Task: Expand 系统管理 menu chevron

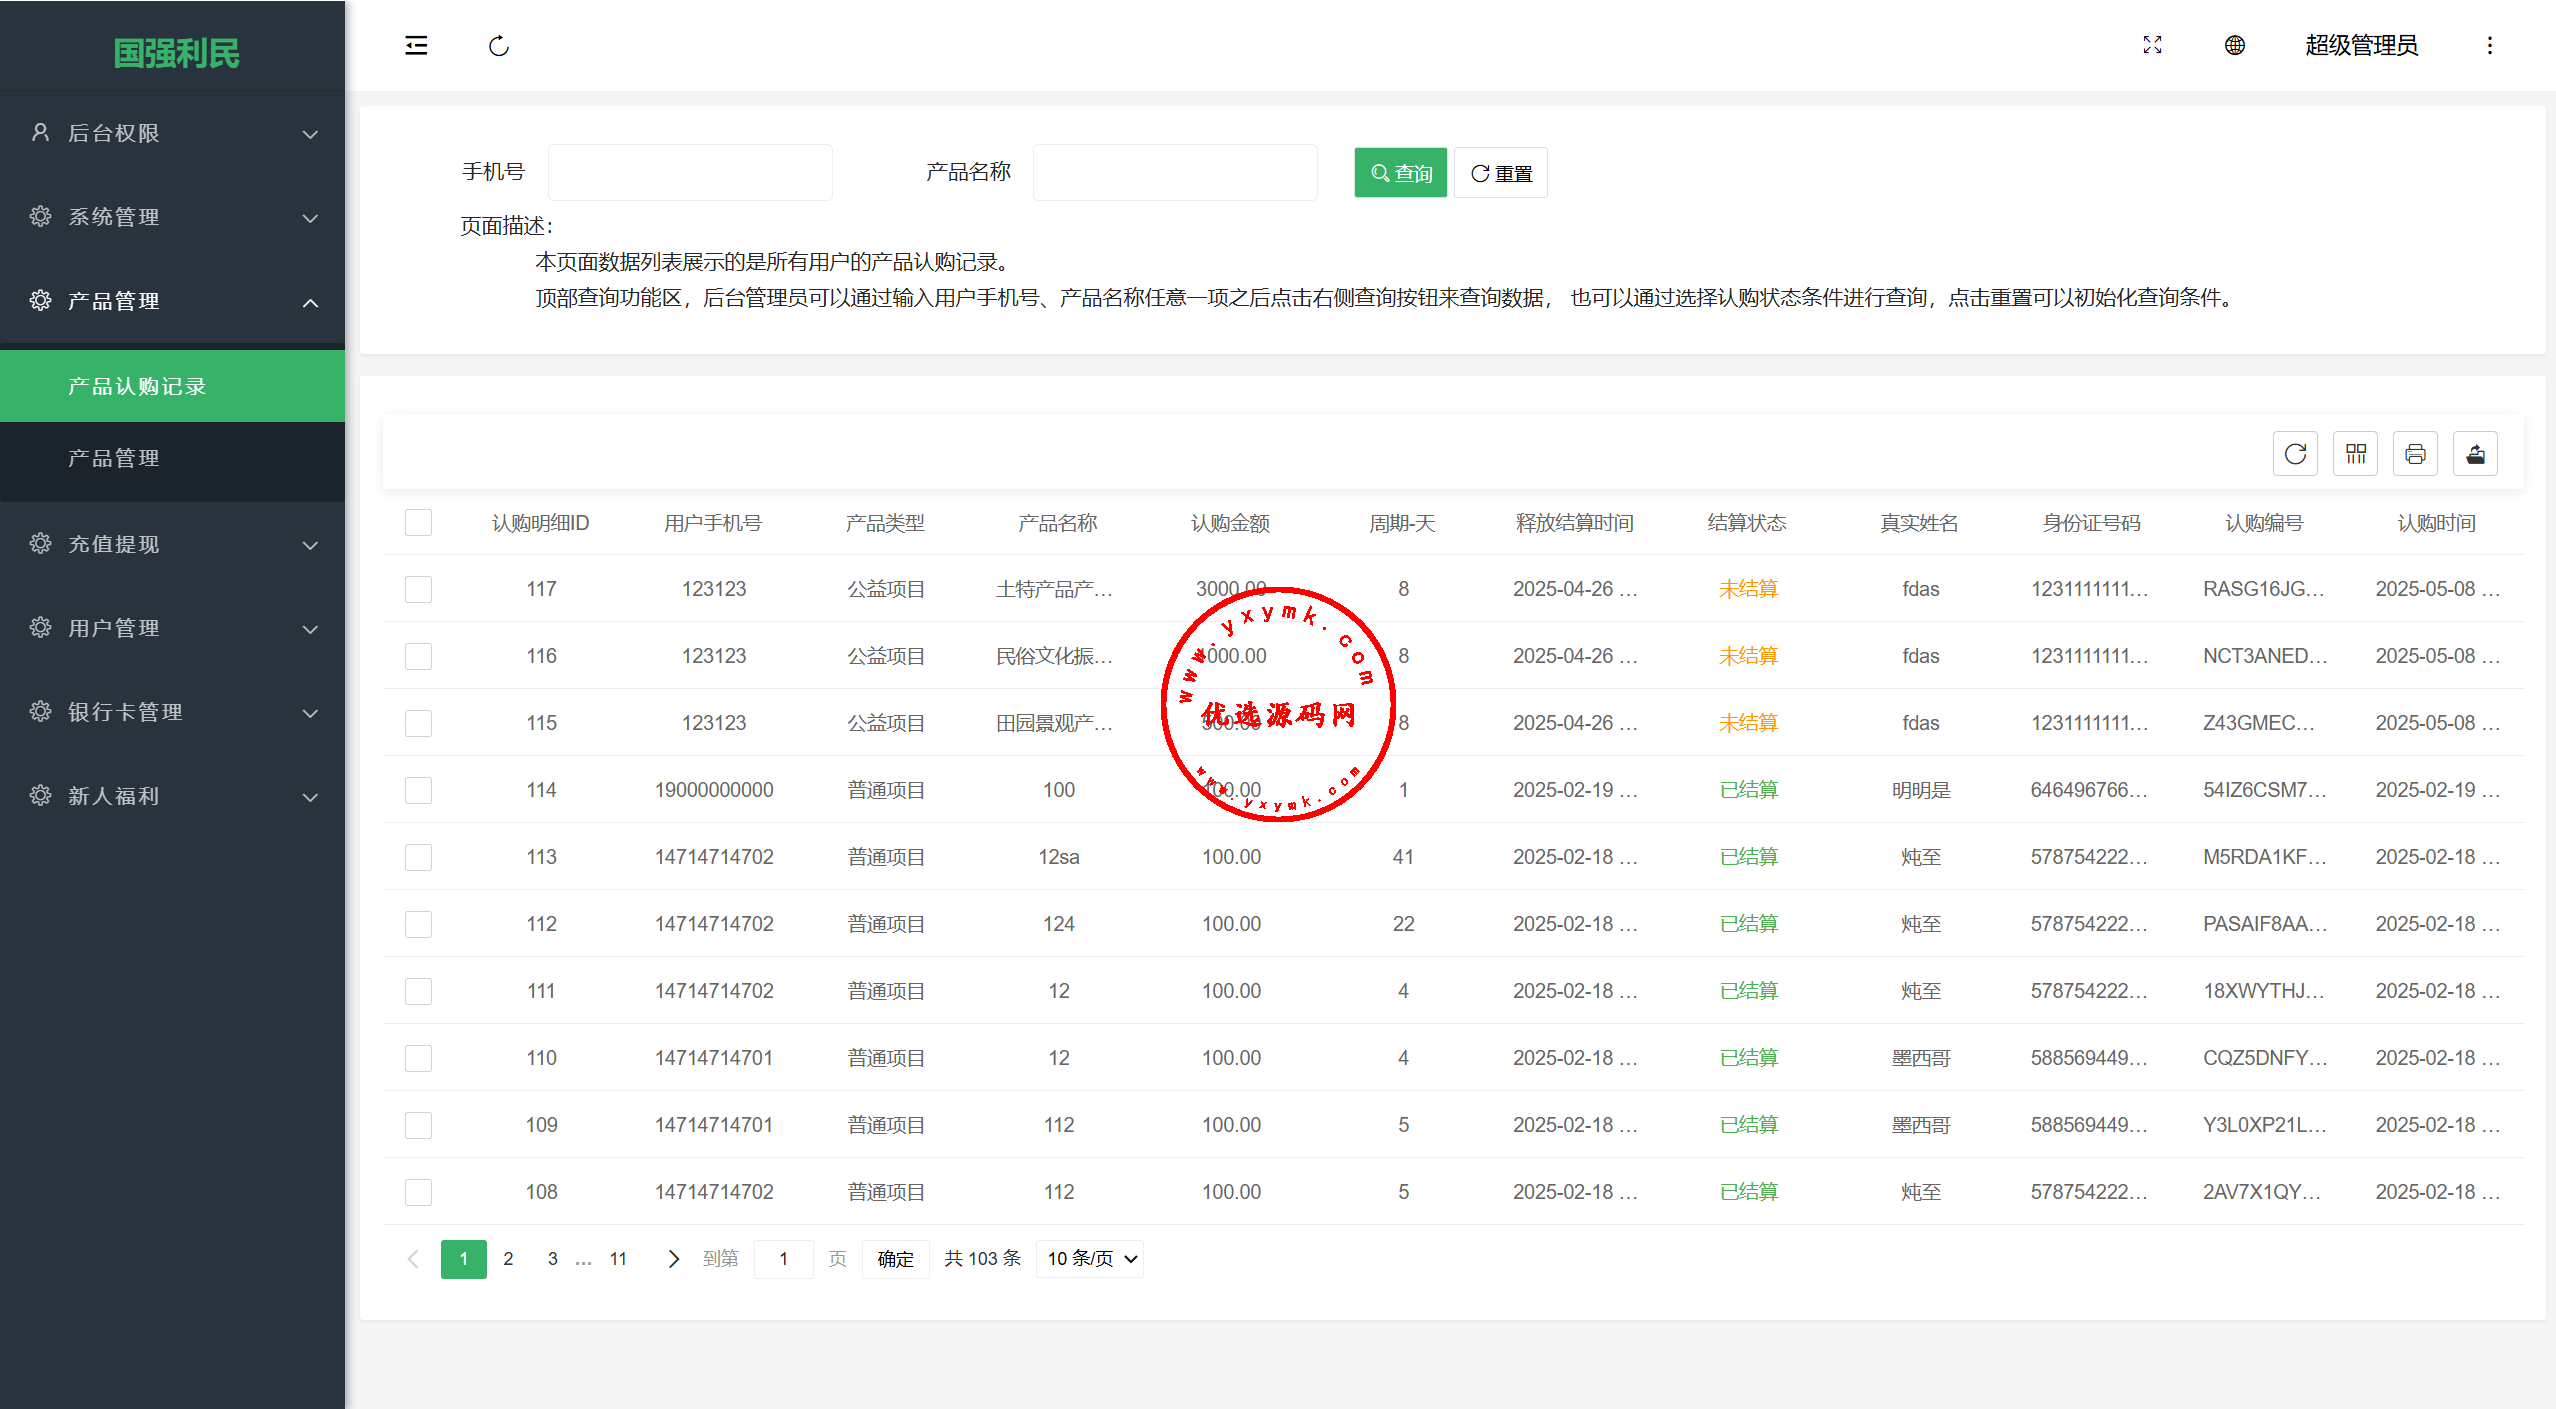Action: pyautogui.click(x=311, y=218)
